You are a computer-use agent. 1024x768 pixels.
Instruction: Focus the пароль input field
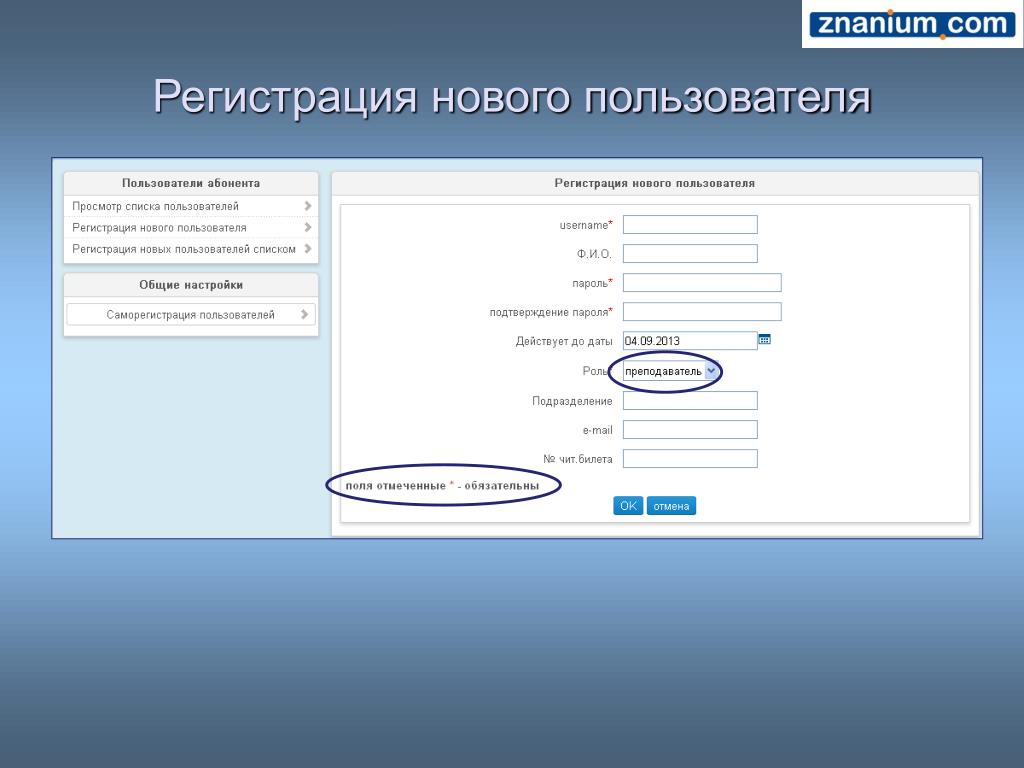click(702, 283)
